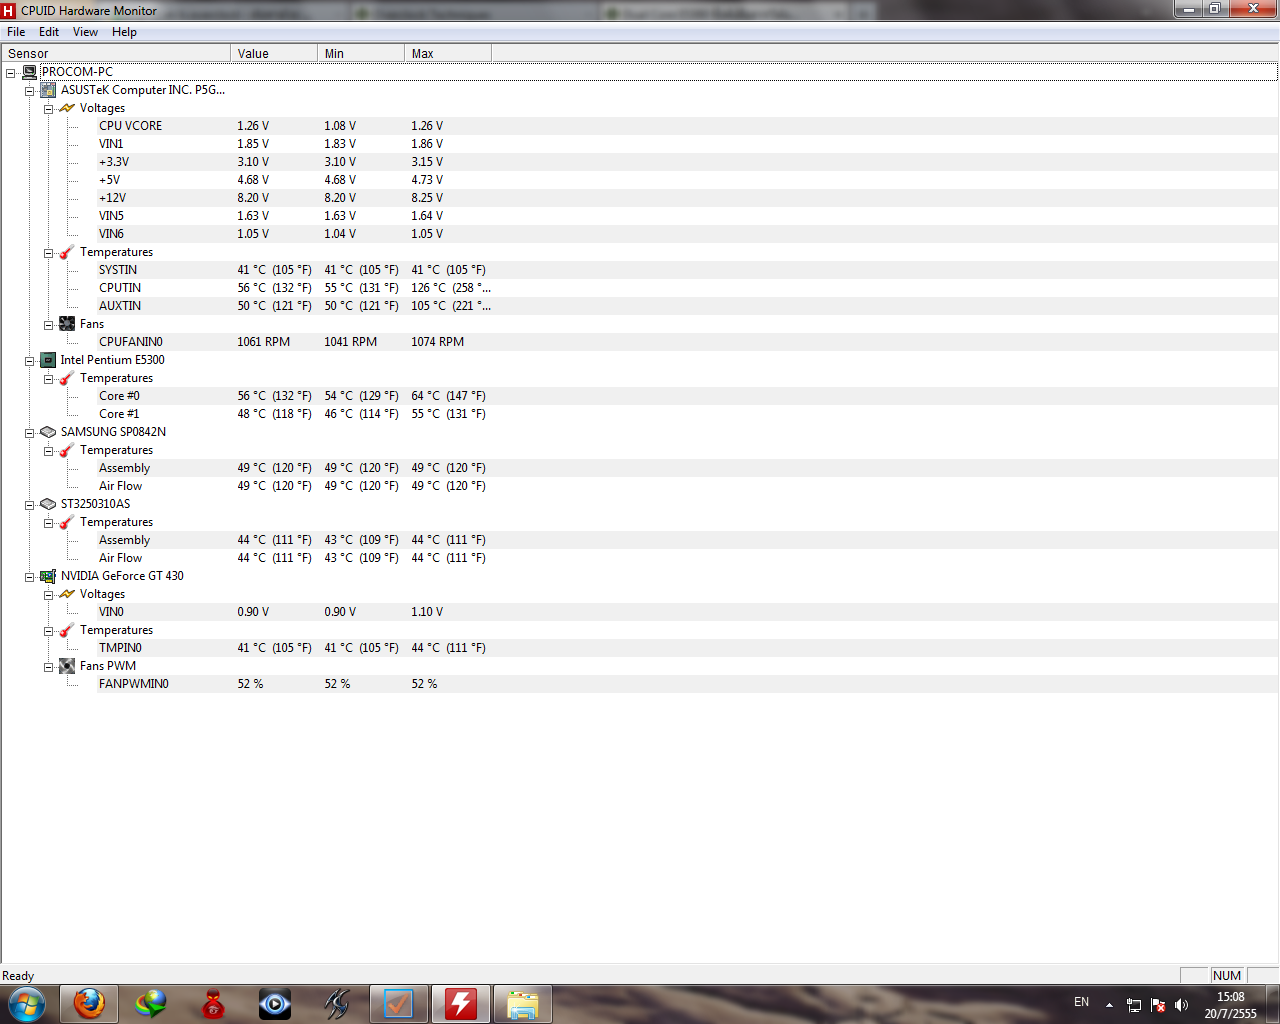Click the Intel Pentium E5300 processor icon
Image resolution: width=1280 pixels, height=1024 pixels.
(x=48, y=360)
